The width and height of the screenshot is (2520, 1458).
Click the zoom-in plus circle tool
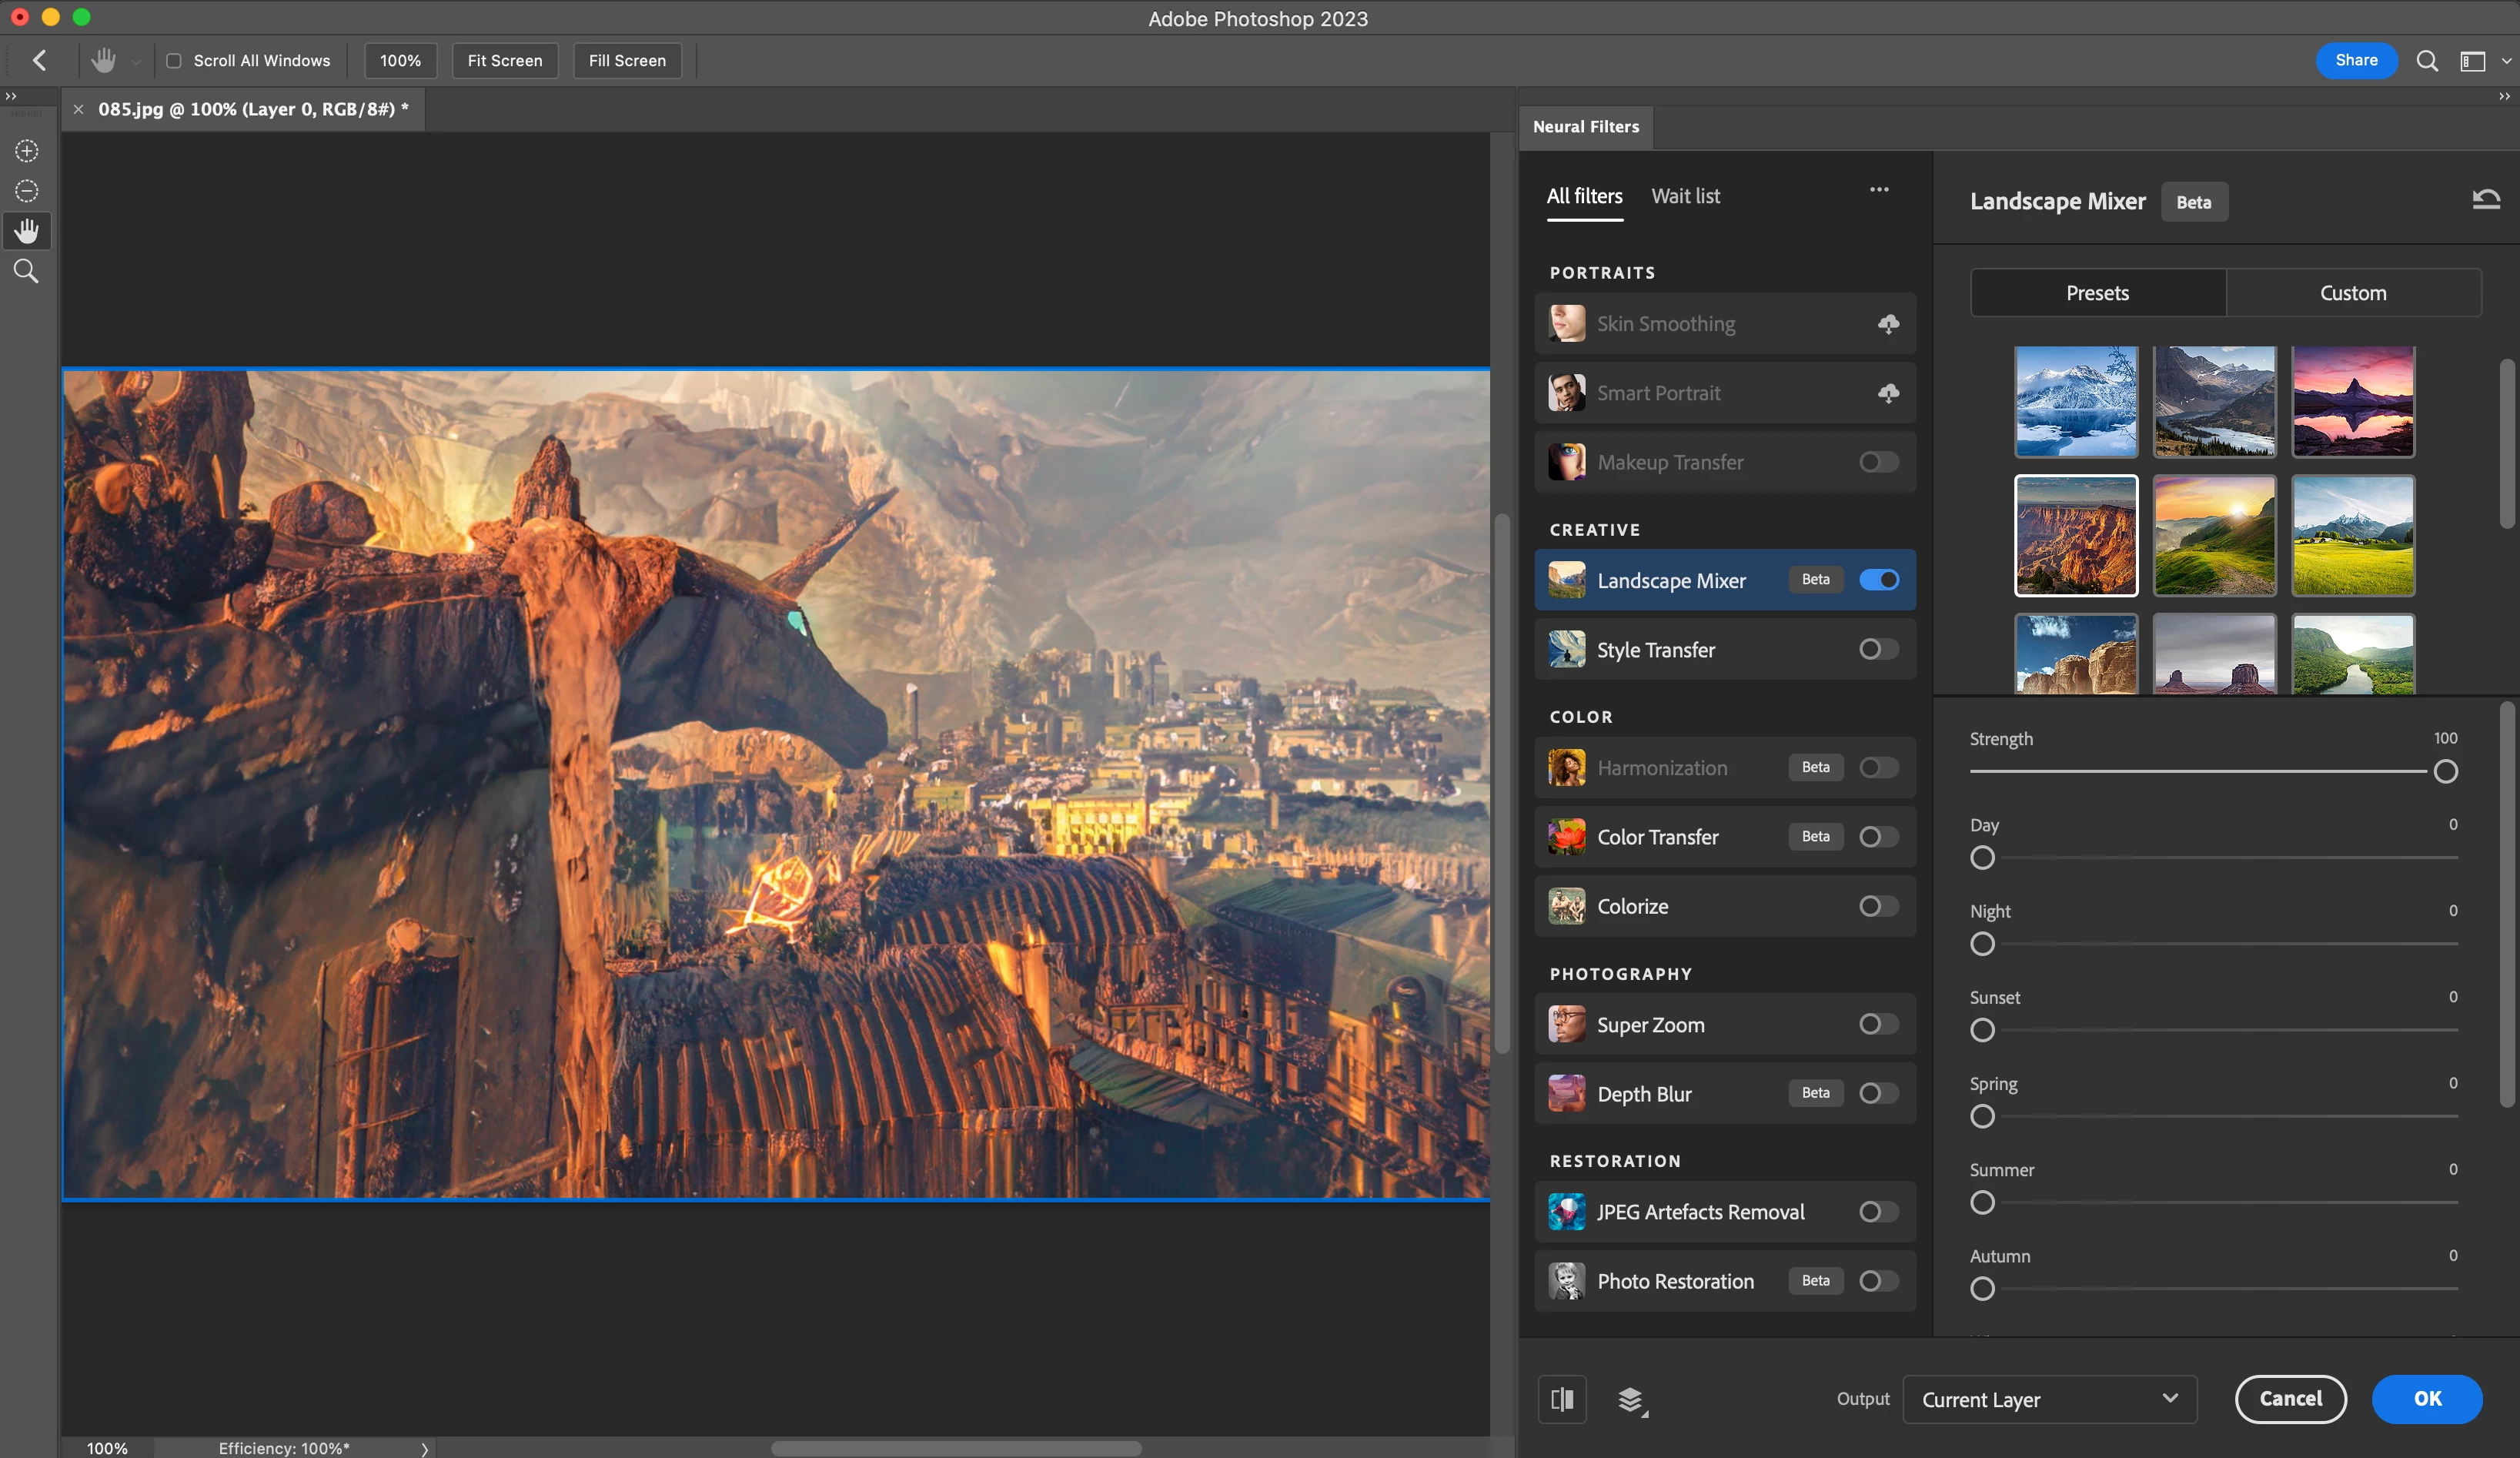(26, 151)
